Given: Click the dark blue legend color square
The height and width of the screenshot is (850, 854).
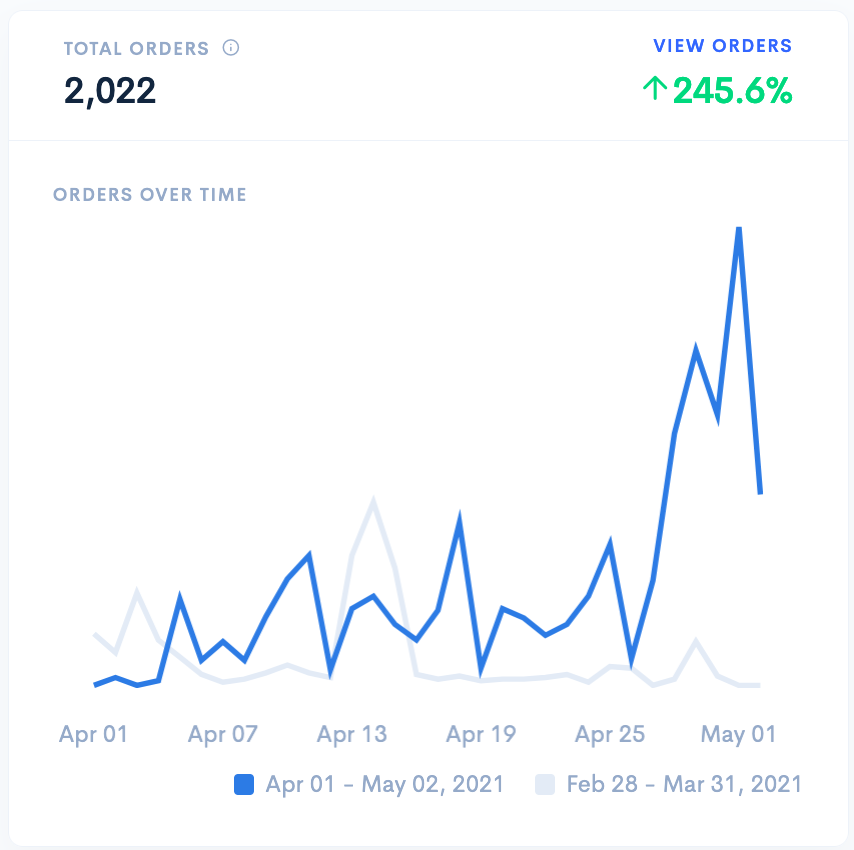Looking at the screenshot, I should [243, 784].
